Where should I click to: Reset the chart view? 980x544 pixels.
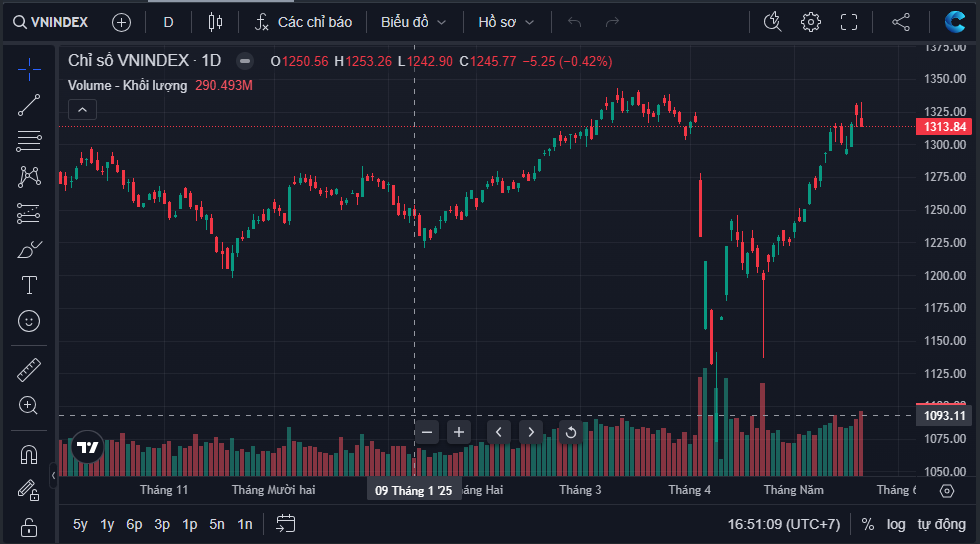coord(571,432)
